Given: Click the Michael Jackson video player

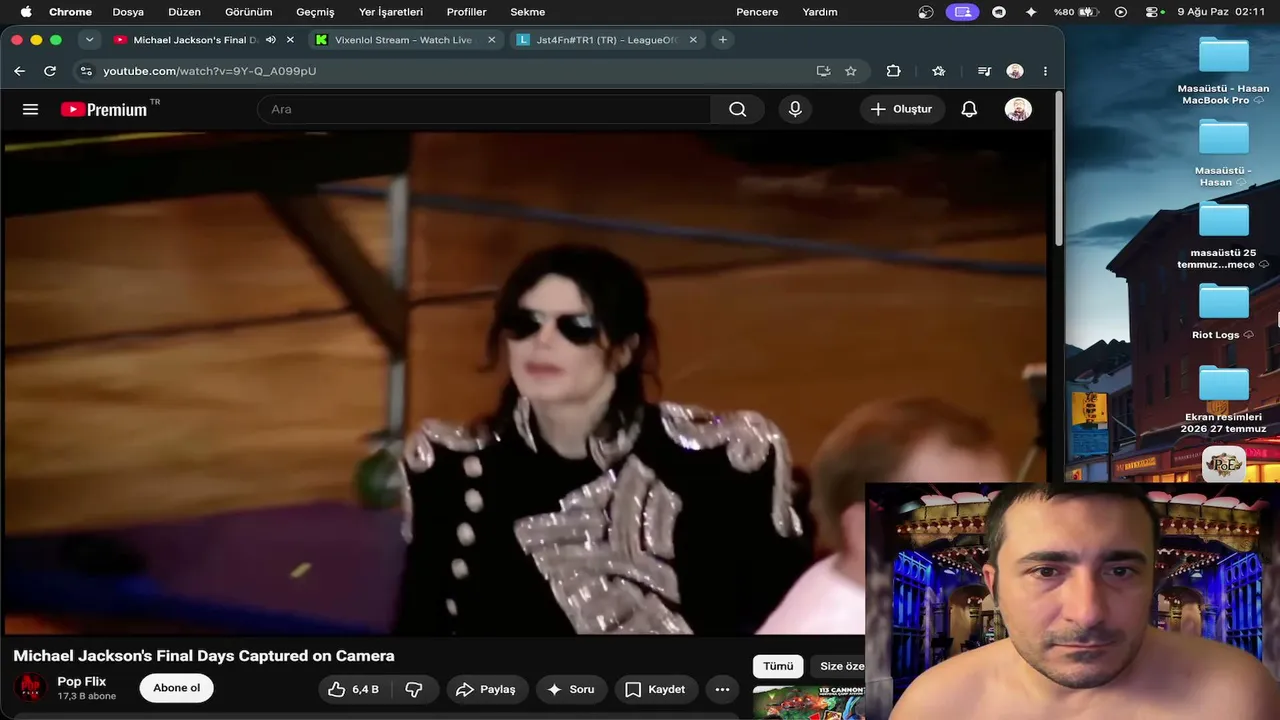Looking at the screenshot, I should pyautogui.click(x=527, y=384).
